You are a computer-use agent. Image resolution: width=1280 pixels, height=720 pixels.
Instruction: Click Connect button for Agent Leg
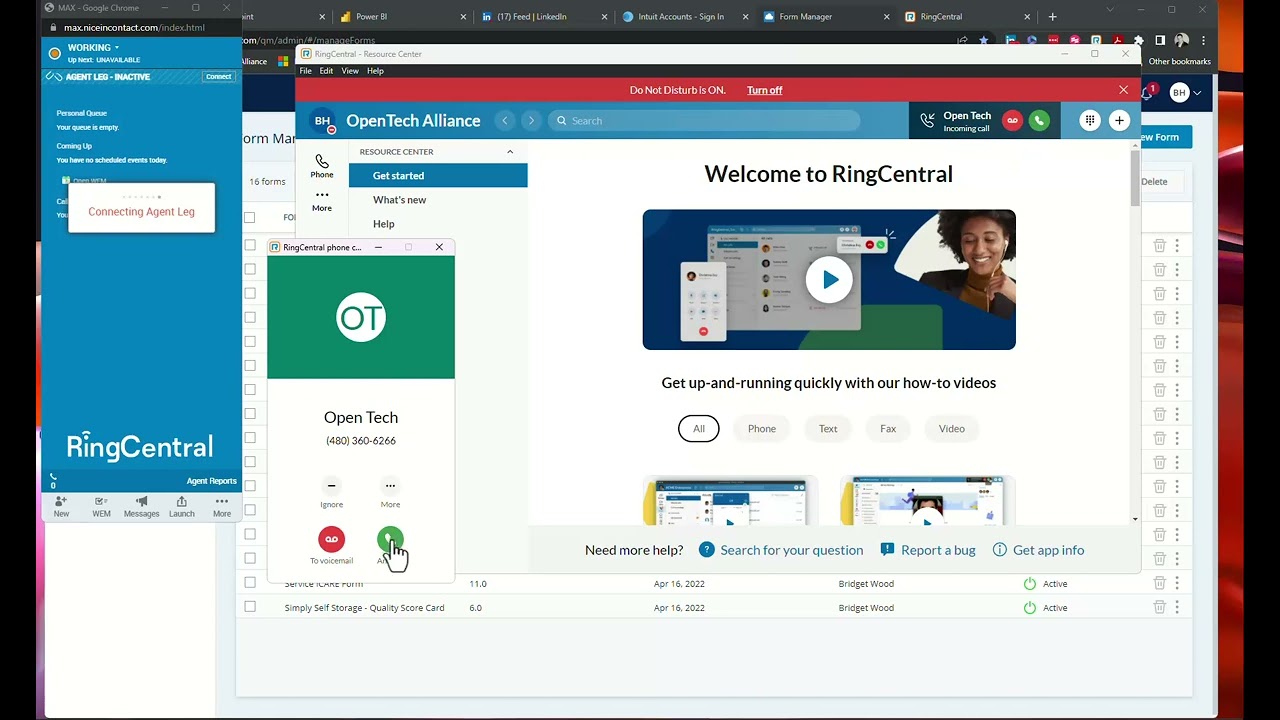(x=218, y=77)
